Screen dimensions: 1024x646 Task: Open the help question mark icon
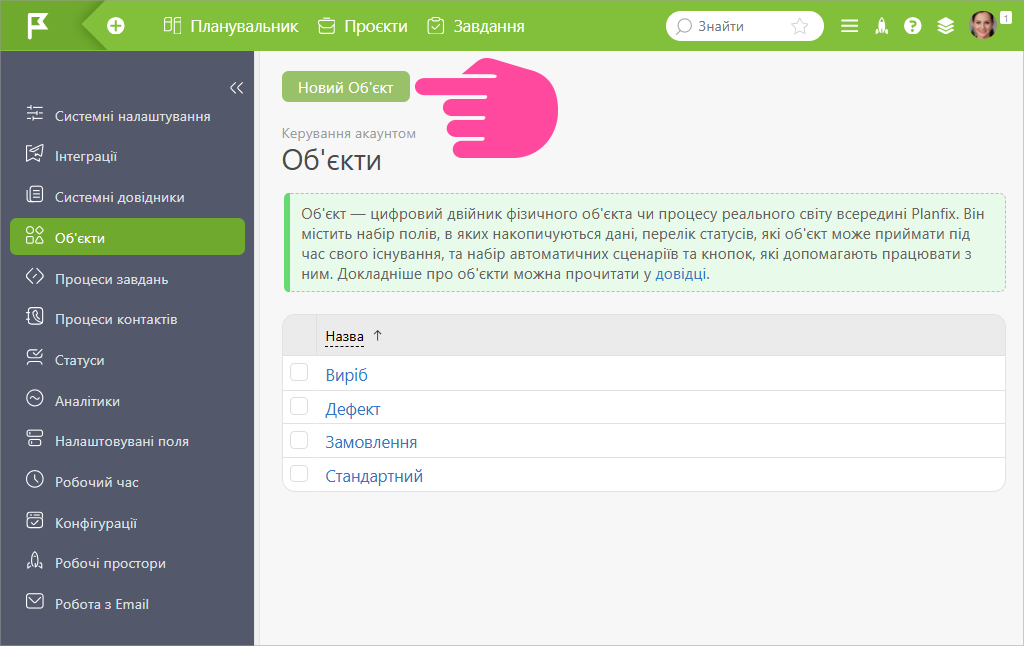[912, 26]
